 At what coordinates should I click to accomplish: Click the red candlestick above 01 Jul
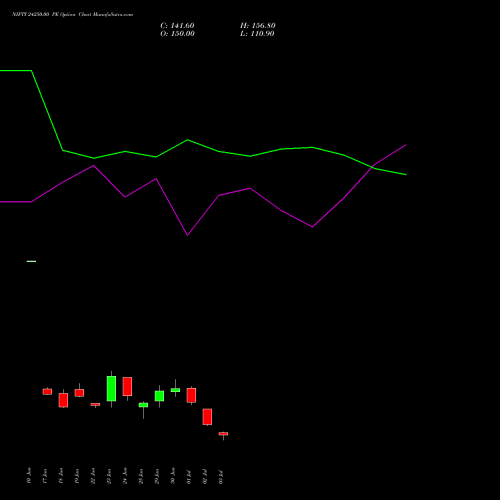(x=191, y=395)
